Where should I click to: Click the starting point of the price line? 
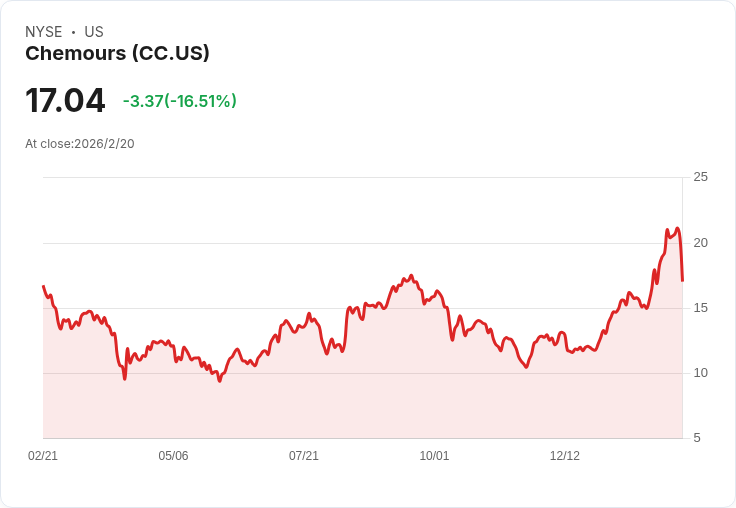click(43, 286)
